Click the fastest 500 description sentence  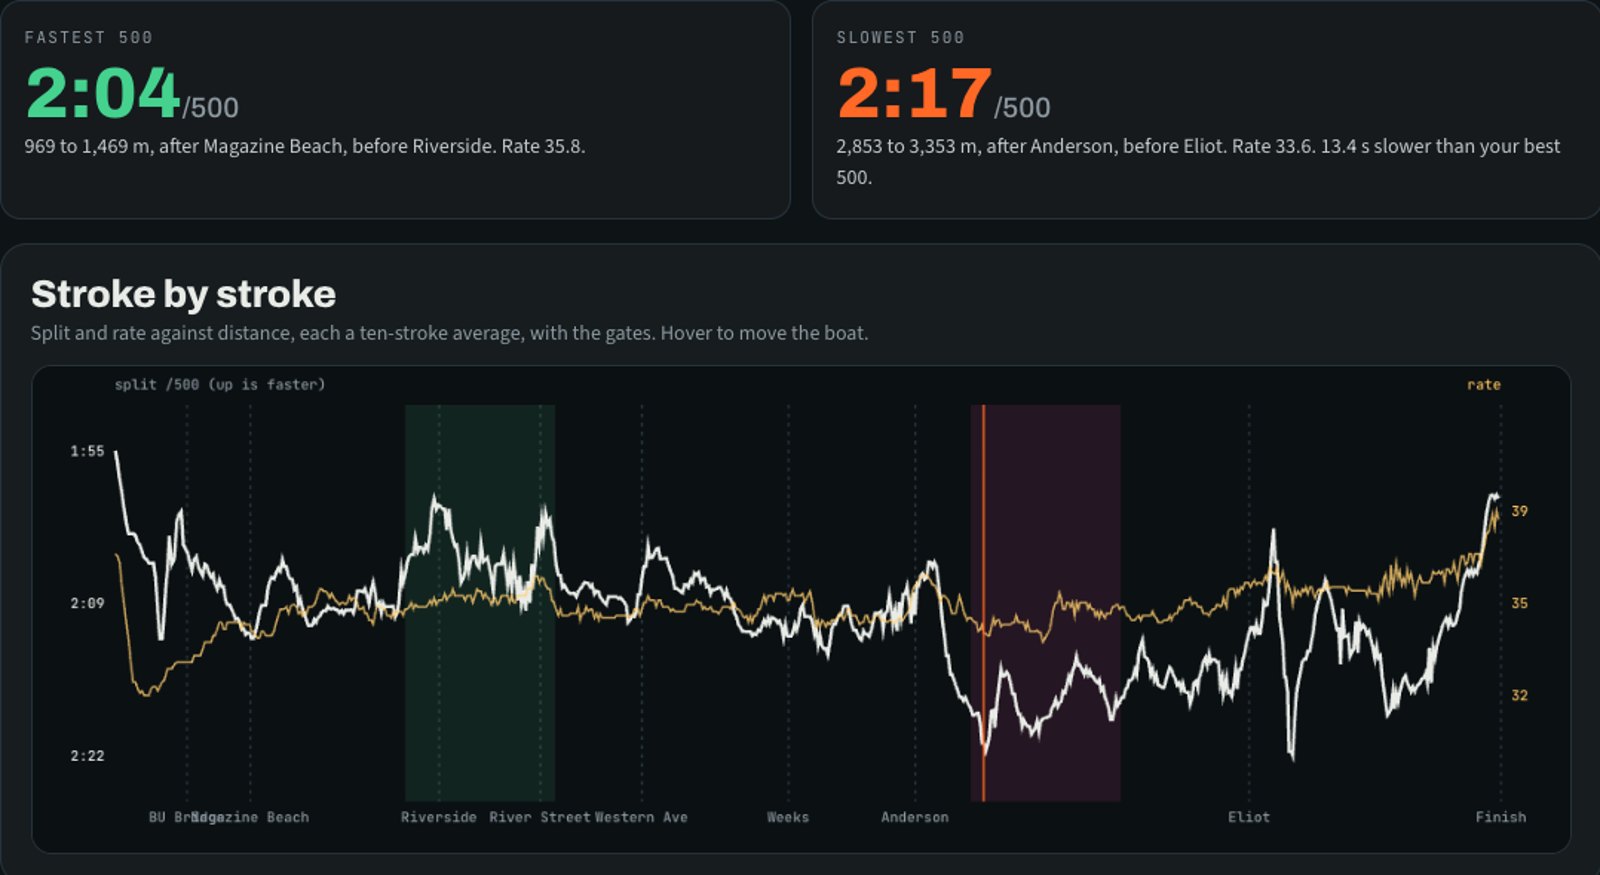305,146
